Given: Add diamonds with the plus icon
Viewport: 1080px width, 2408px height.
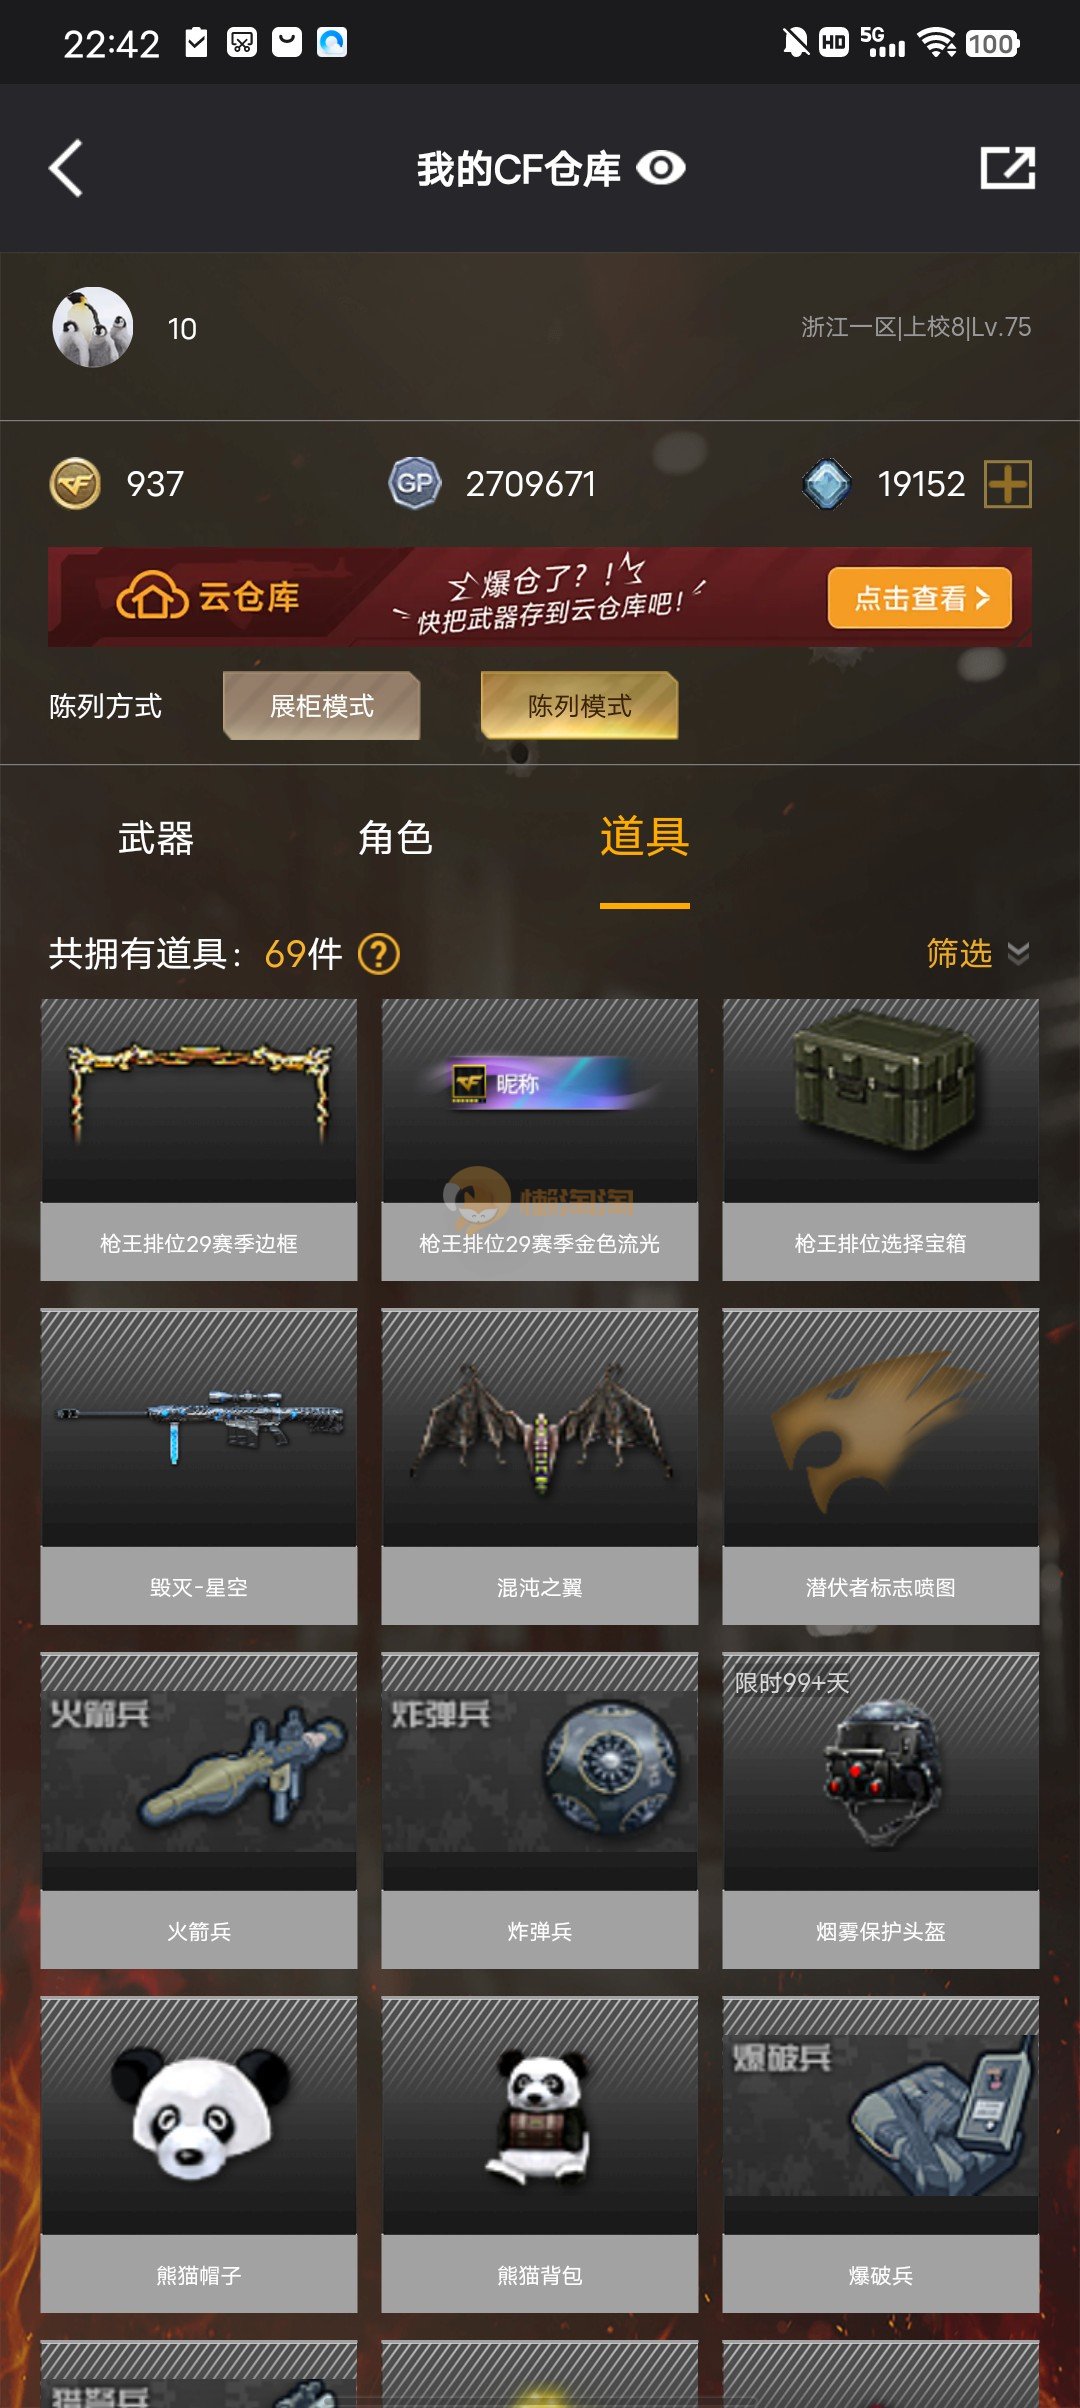Looking at the screenshot, I should point(1008,484).
